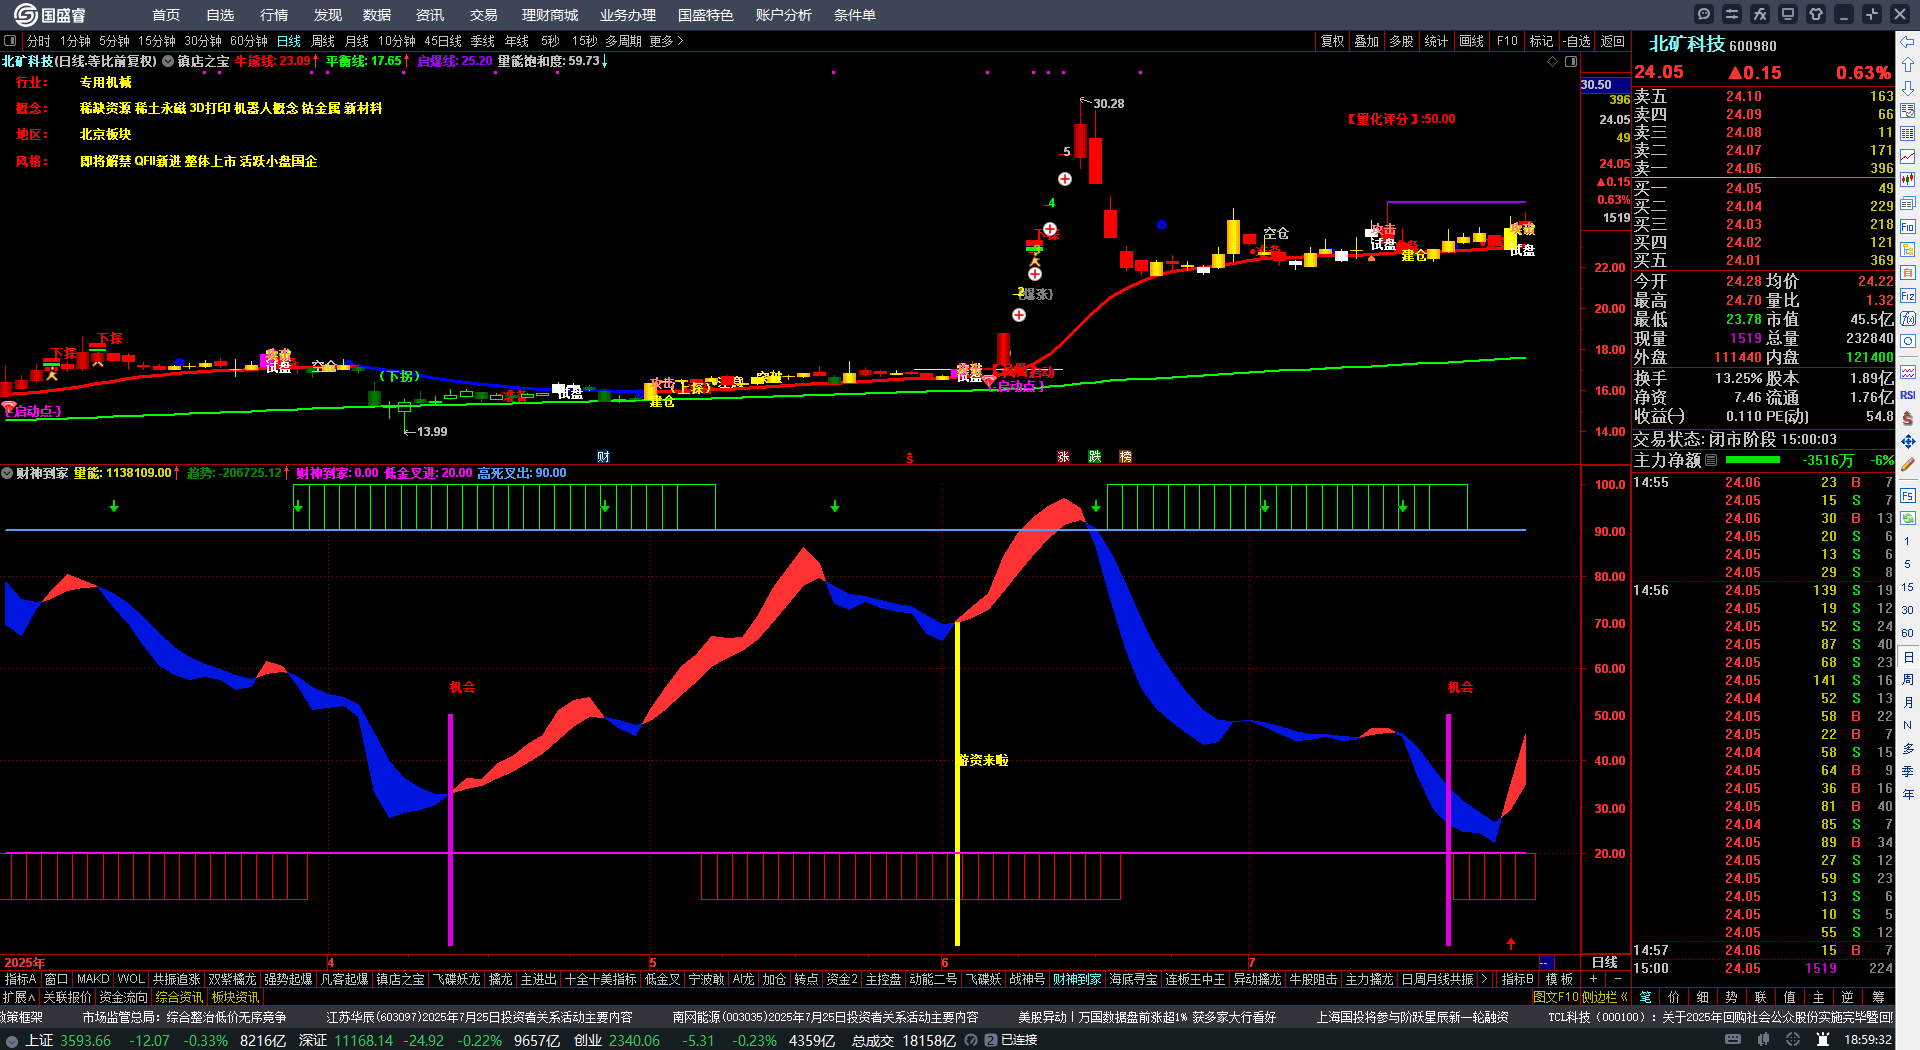This screenshot has height=1050, width=1920.
Task: Expand the 扩展 panel at bottom left
Action: (19, 997)
